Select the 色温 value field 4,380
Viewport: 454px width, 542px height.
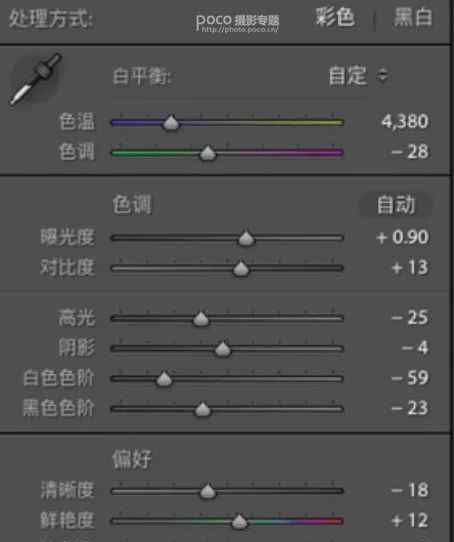coord(405,122)
